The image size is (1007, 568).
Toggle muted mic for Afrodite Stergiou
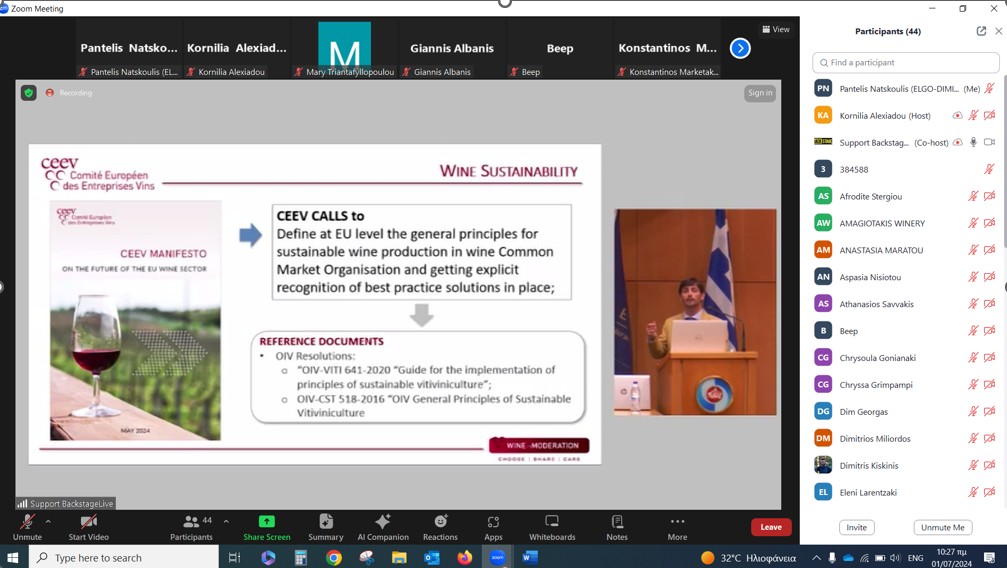[x=974, y=196]
